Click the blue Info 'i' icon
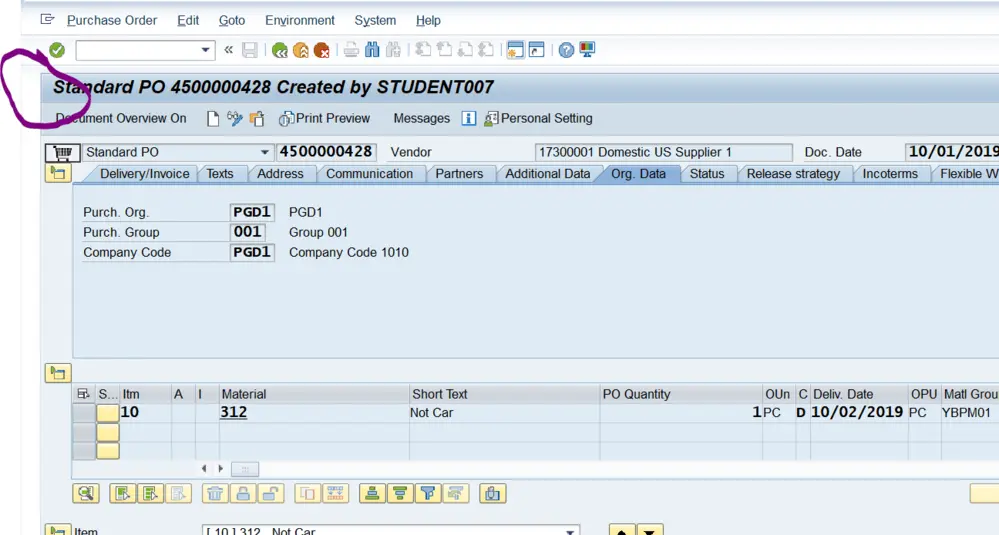Image resolution: width=999 pixels, height=535 pixels. tap(468, 118)
